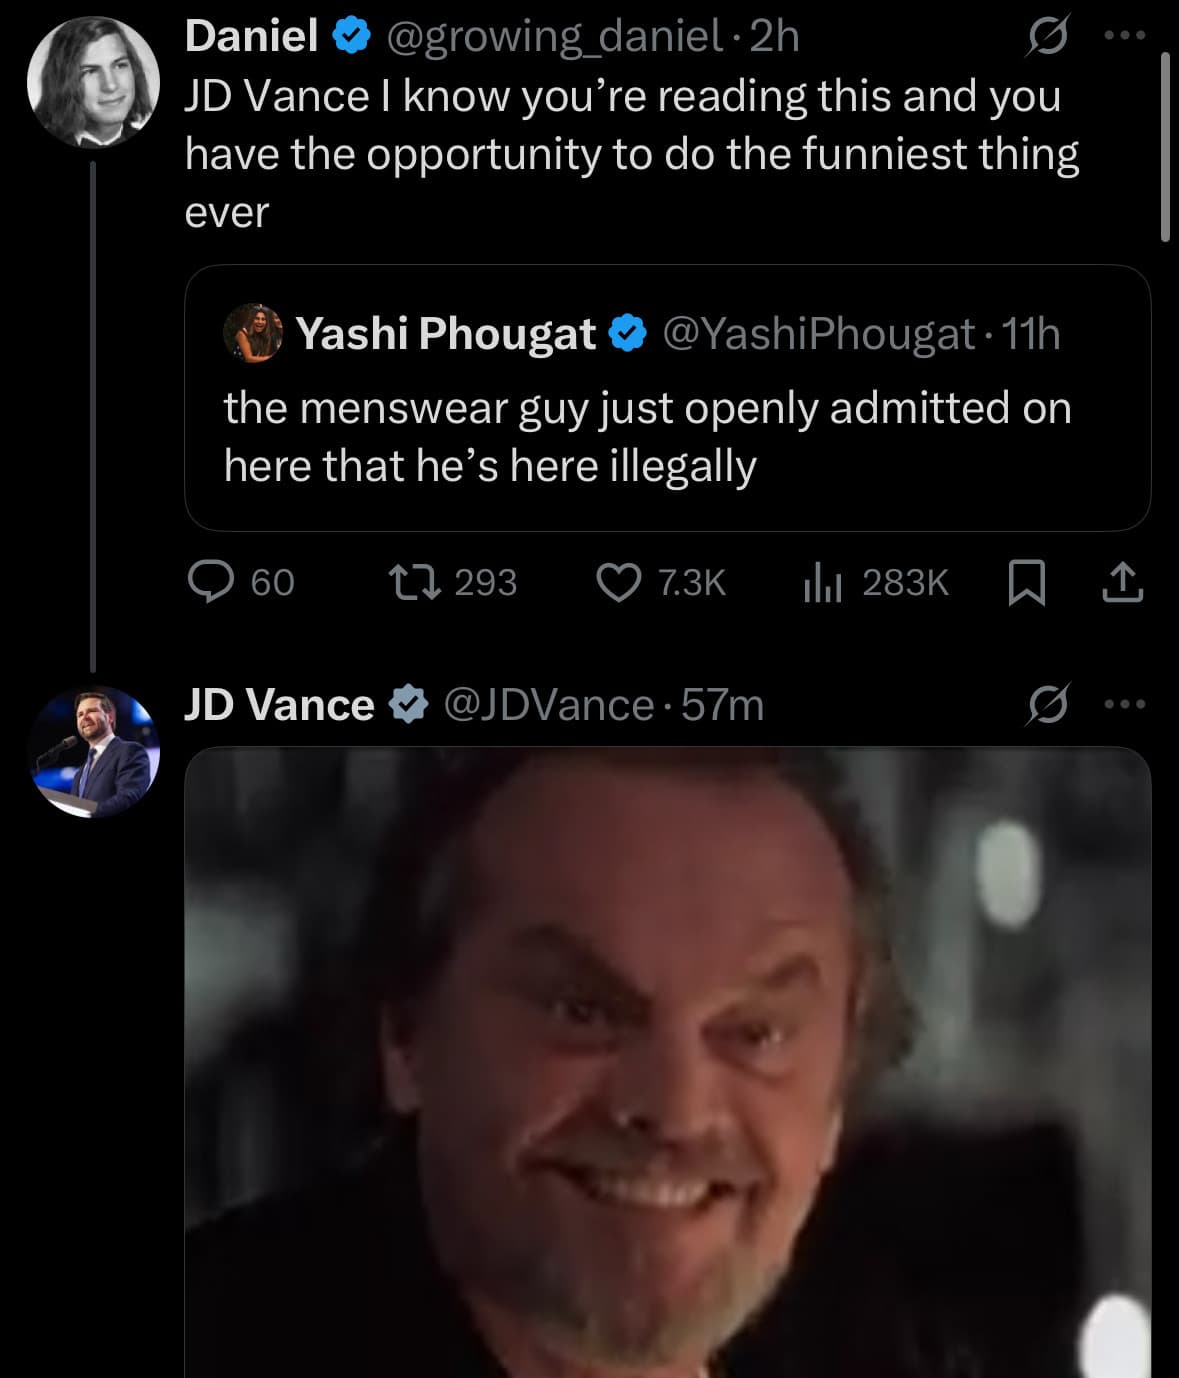Open the GIF image in JD Vance's reply
This screenshot has height=1378, width=1179.
pyautogui.click(x=667, y=1062)
